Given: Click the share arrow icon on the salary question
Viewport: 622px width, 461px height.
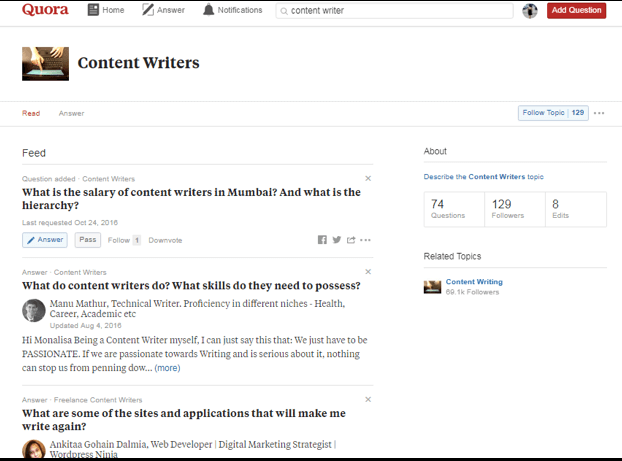Looking at the screenshot, I should click(x=351, y=240).
